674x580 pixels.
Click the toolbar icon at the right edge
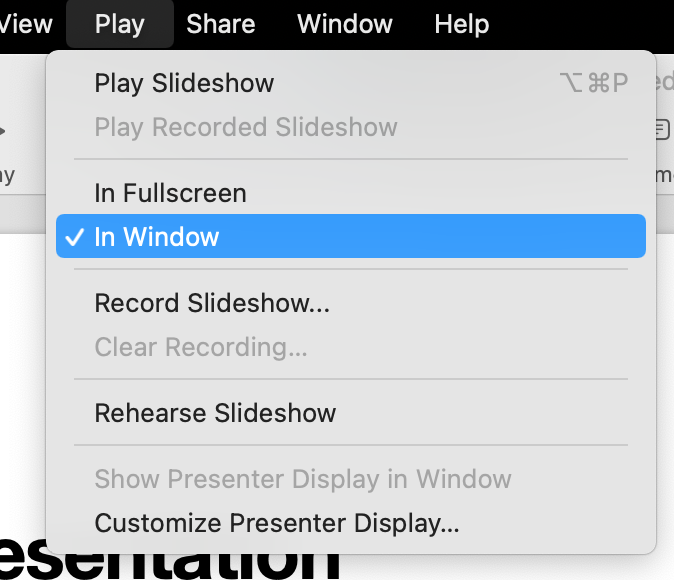coord(662,129)
